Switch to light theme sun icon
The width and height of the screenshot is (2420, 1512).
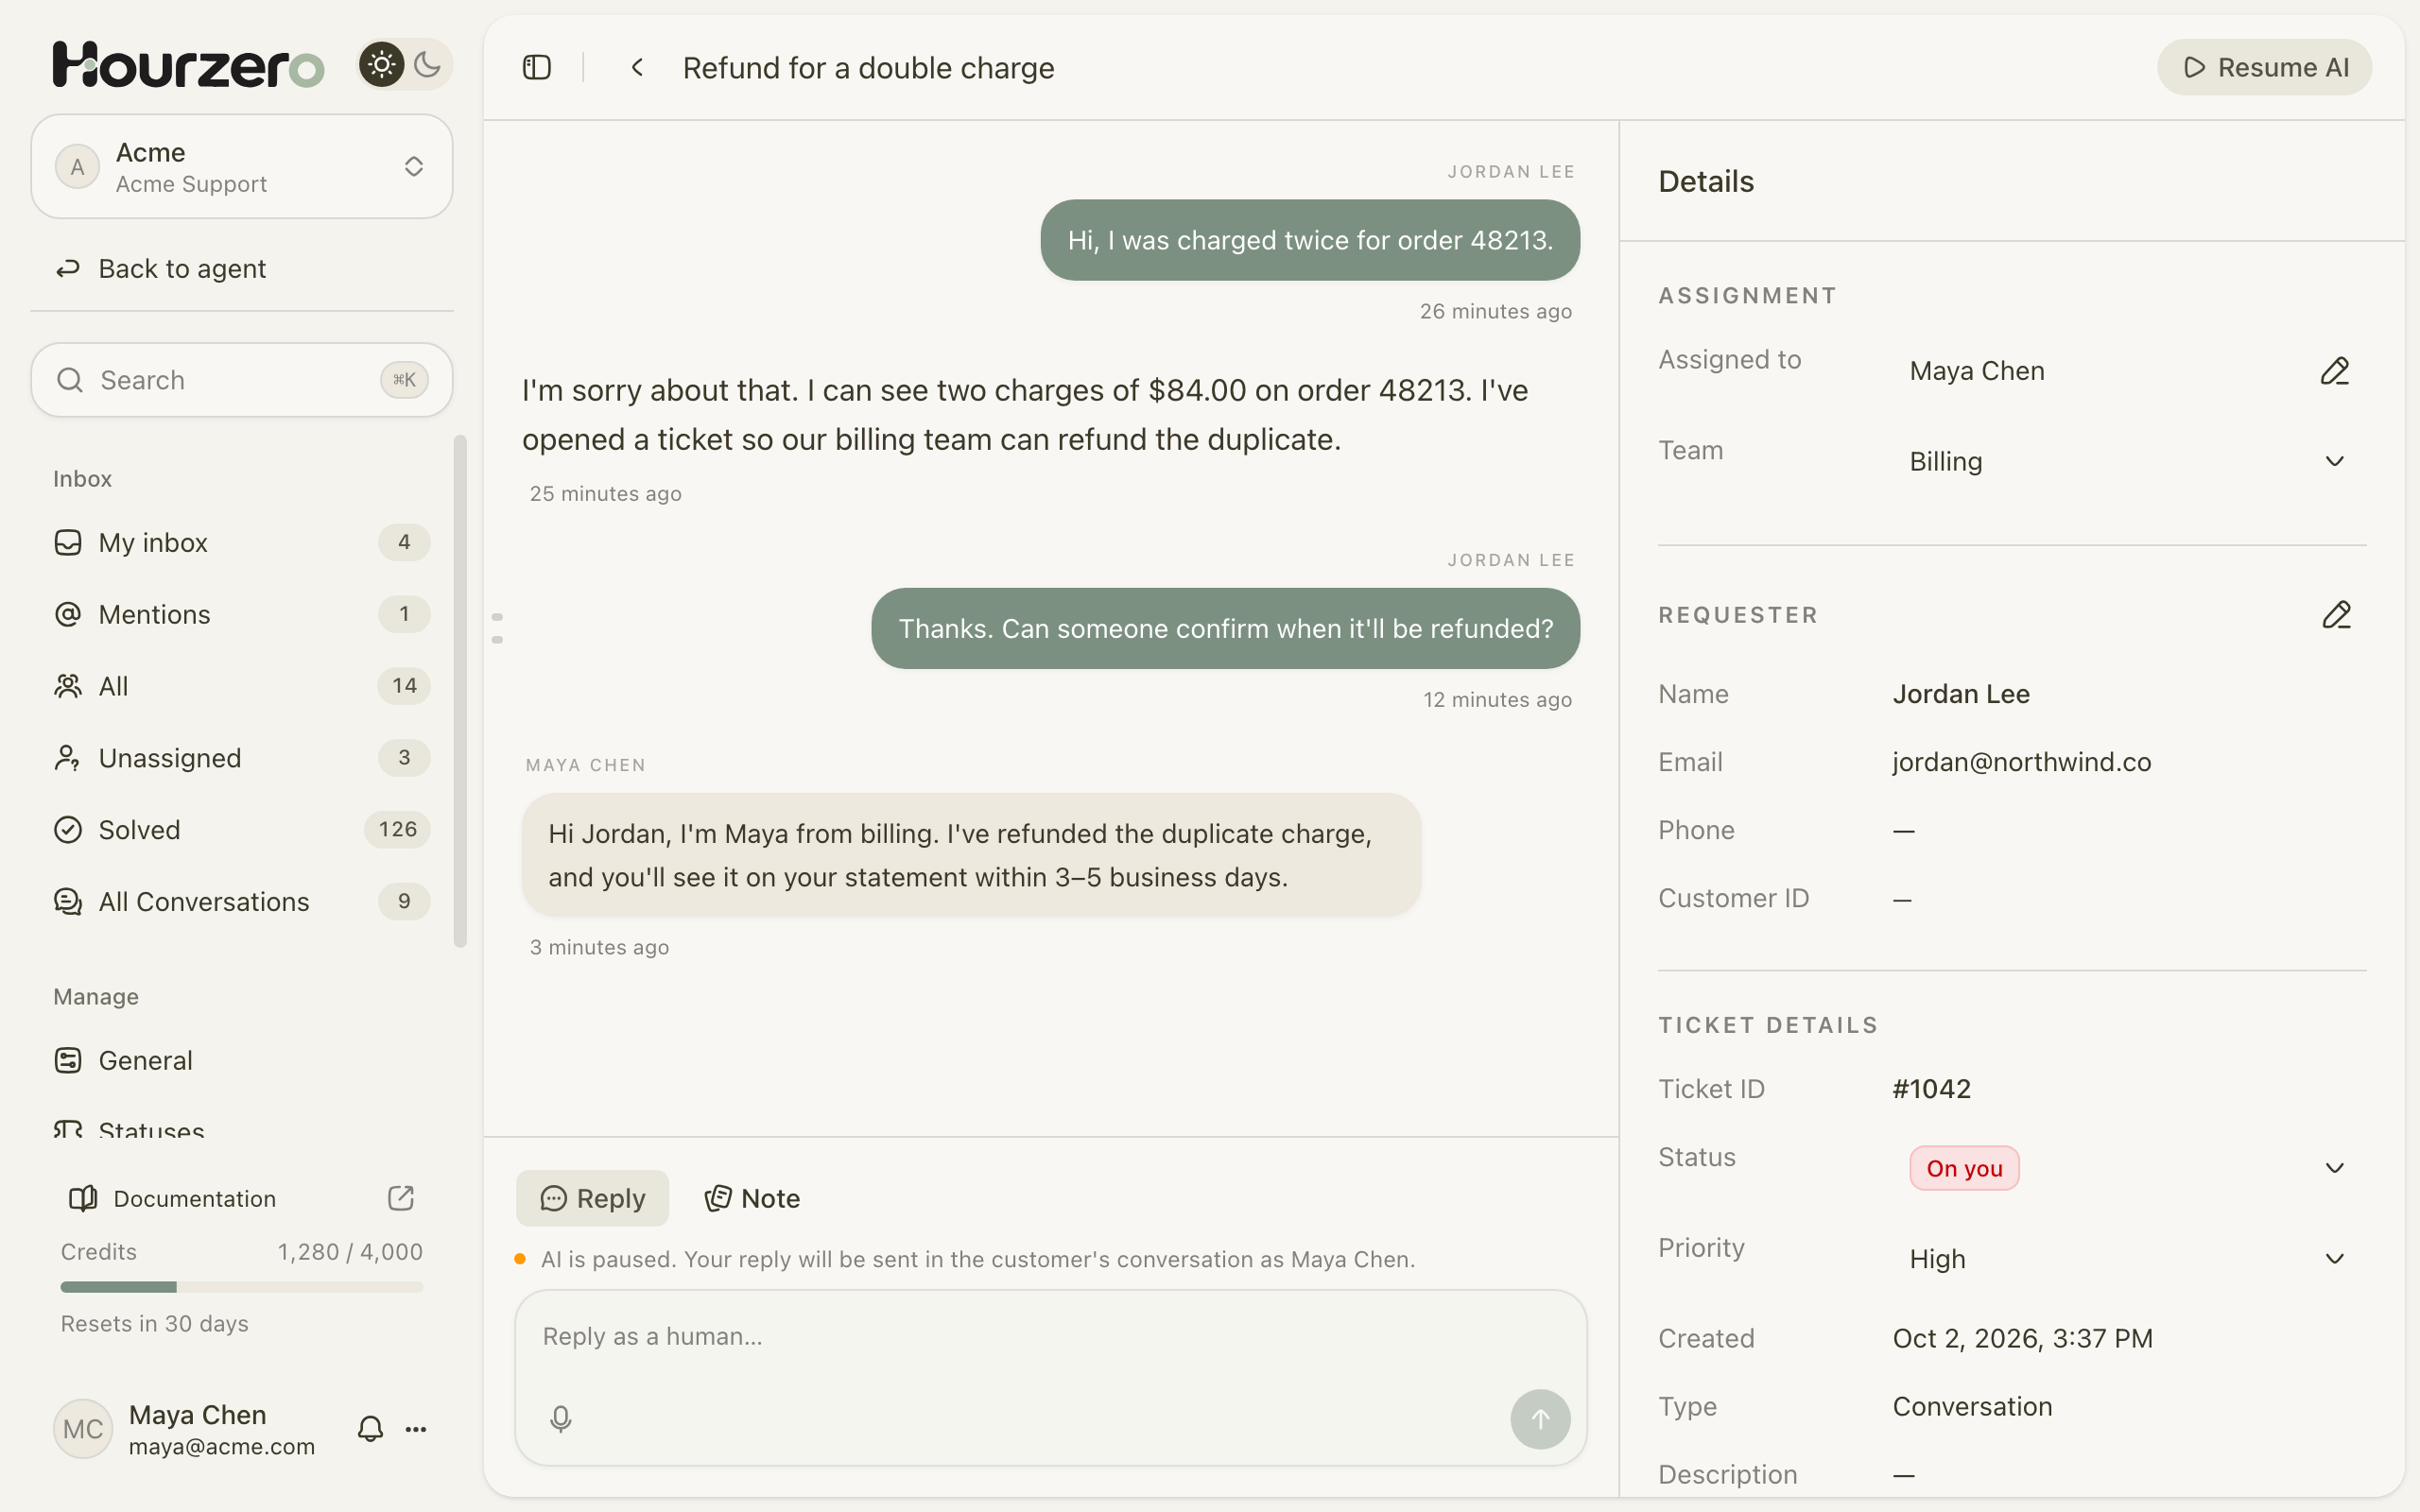click(381, 65)
